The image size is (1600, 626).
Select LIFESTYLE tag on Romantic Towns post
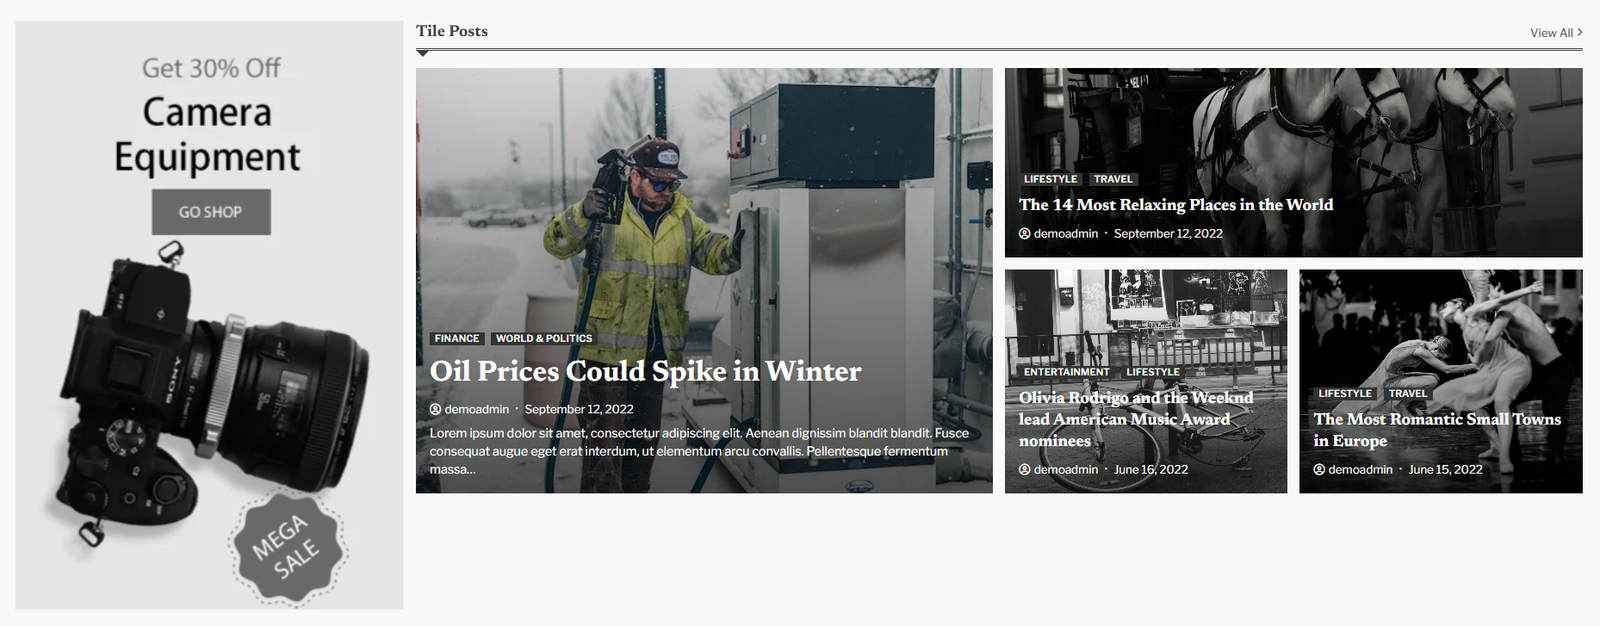[1345, 394]
